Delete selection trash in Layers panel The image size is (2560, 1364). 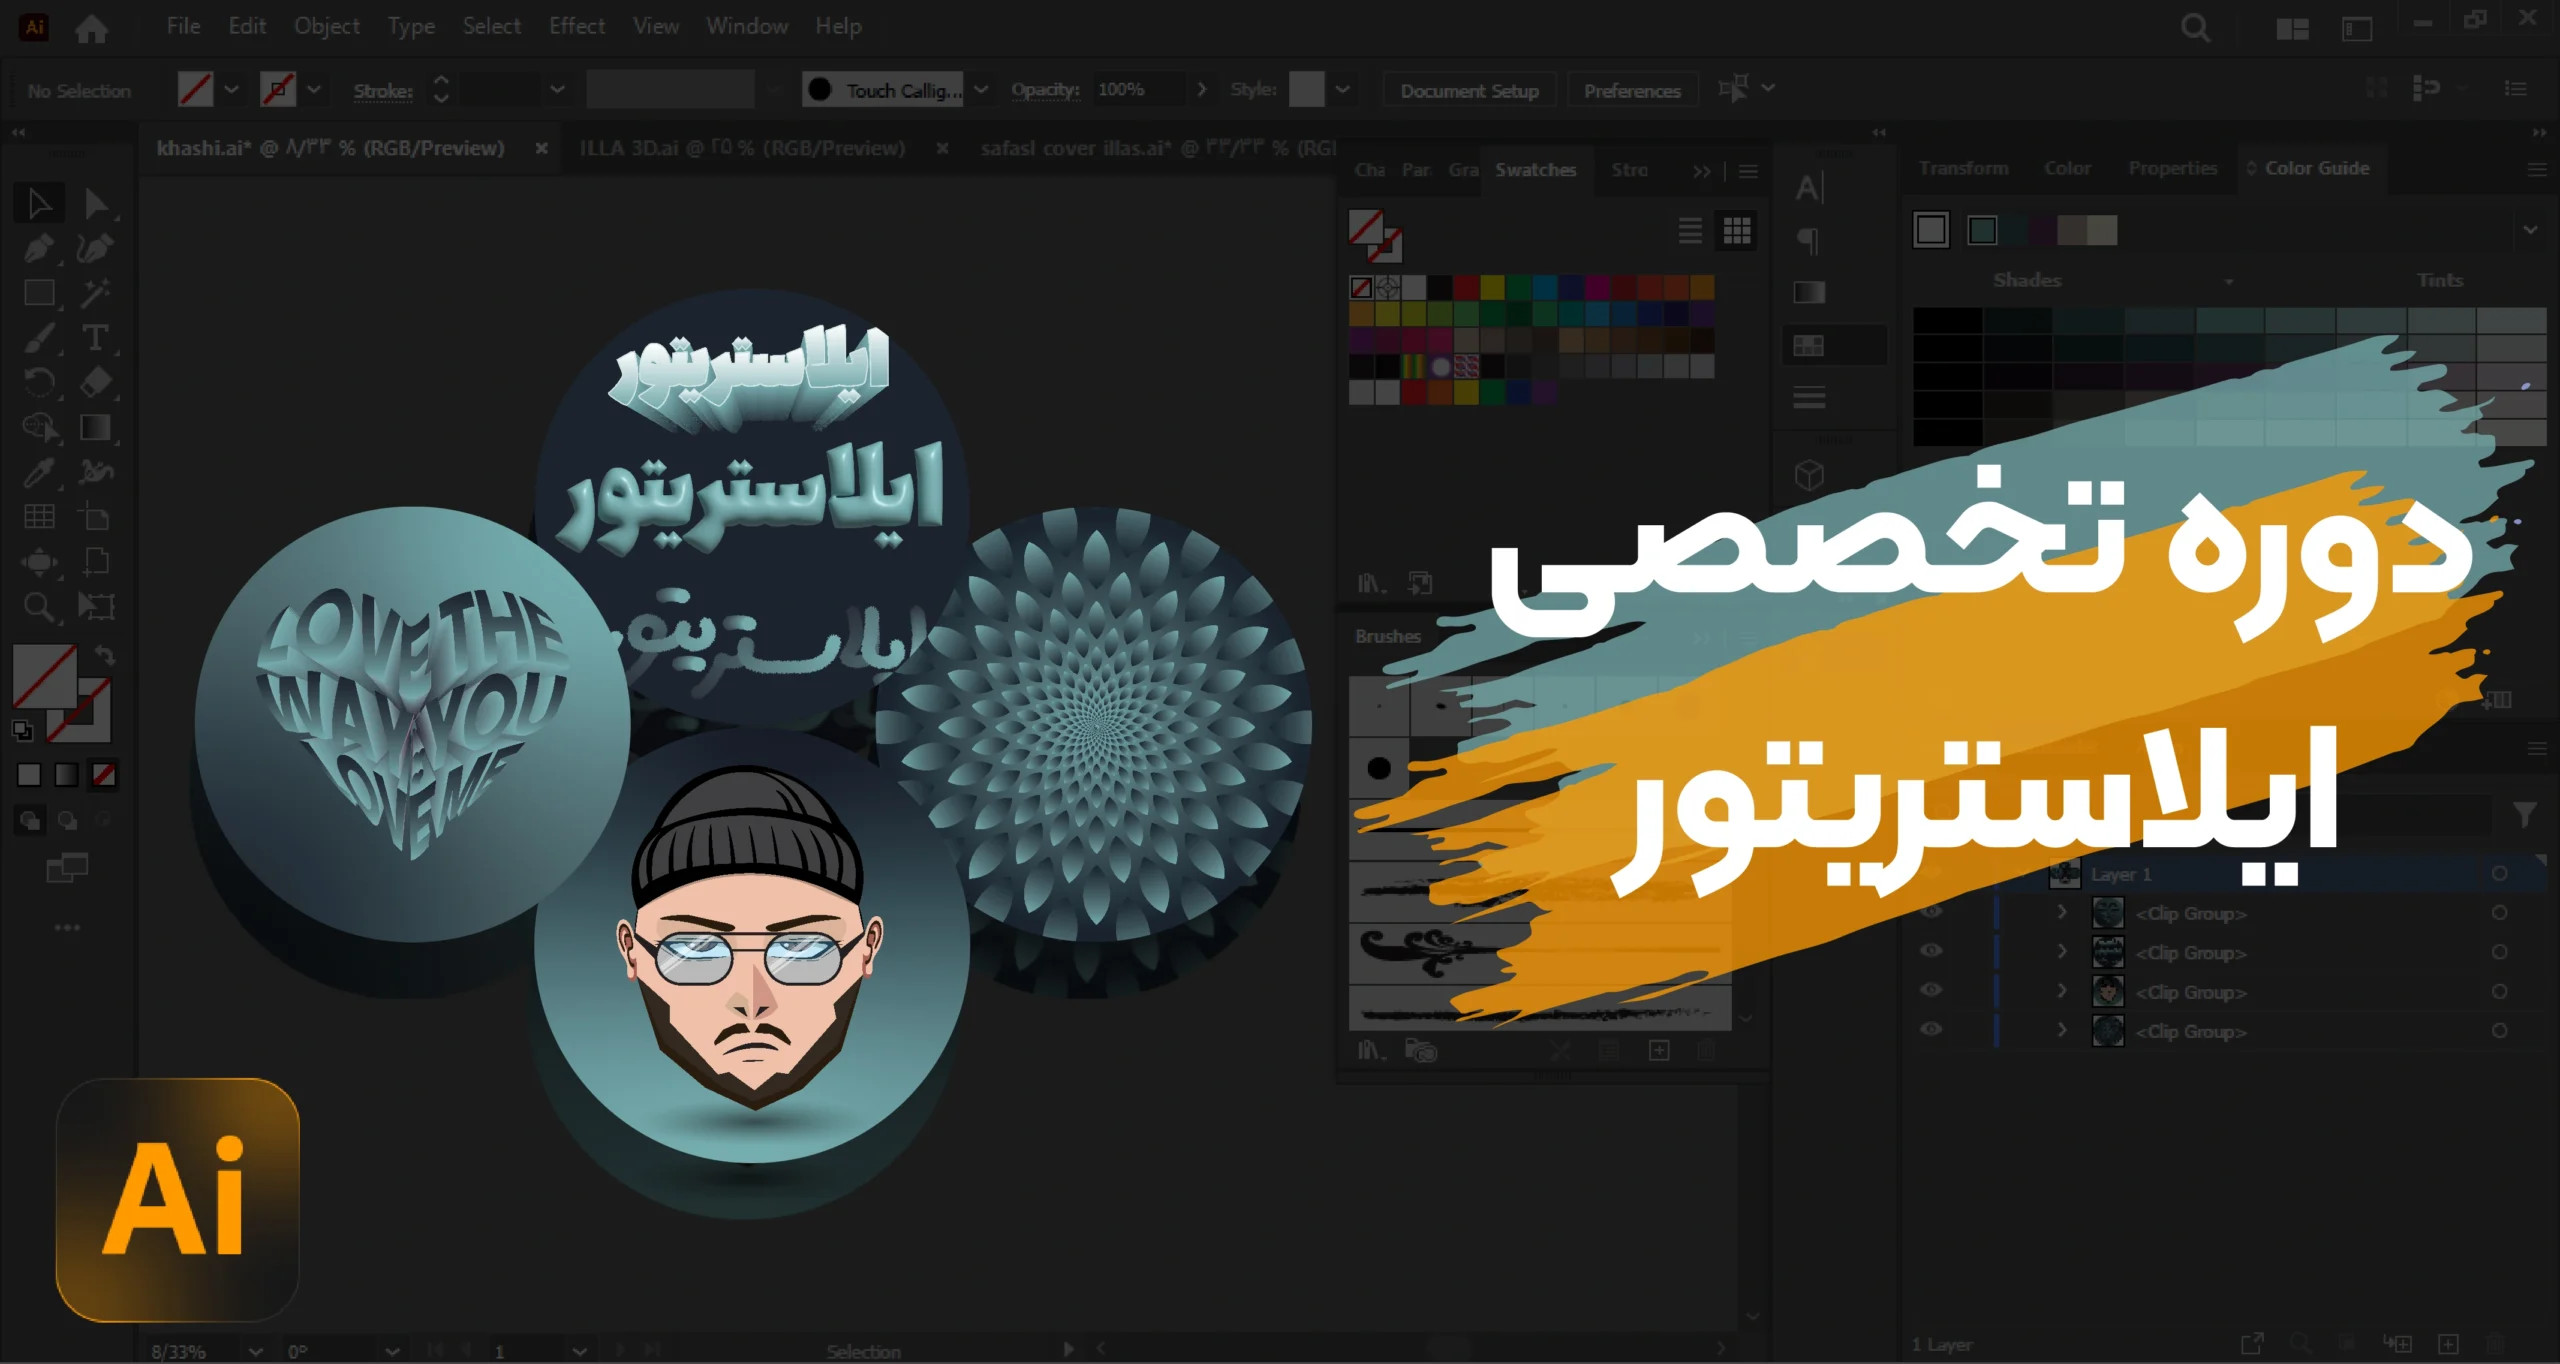[x=2496, y=1344]
